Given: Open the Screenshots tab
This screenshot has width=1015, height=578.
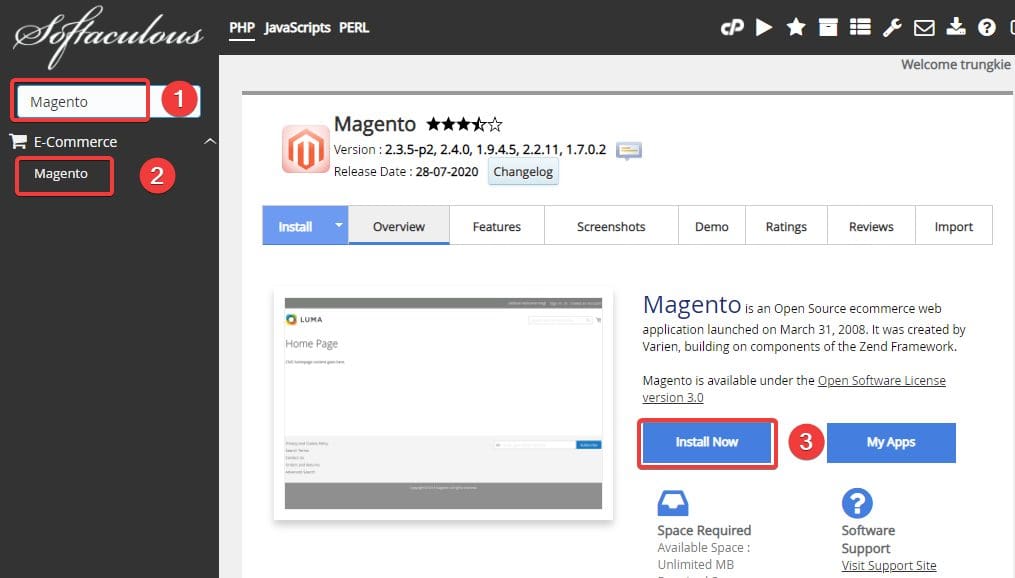Looking at the screenshot, I should point(611,227).
